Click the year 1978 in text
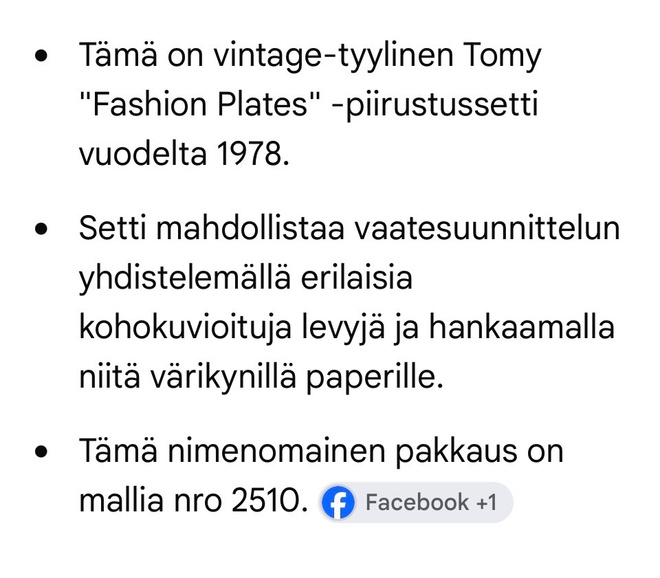 pyautogui.click(x=249, y=154)
